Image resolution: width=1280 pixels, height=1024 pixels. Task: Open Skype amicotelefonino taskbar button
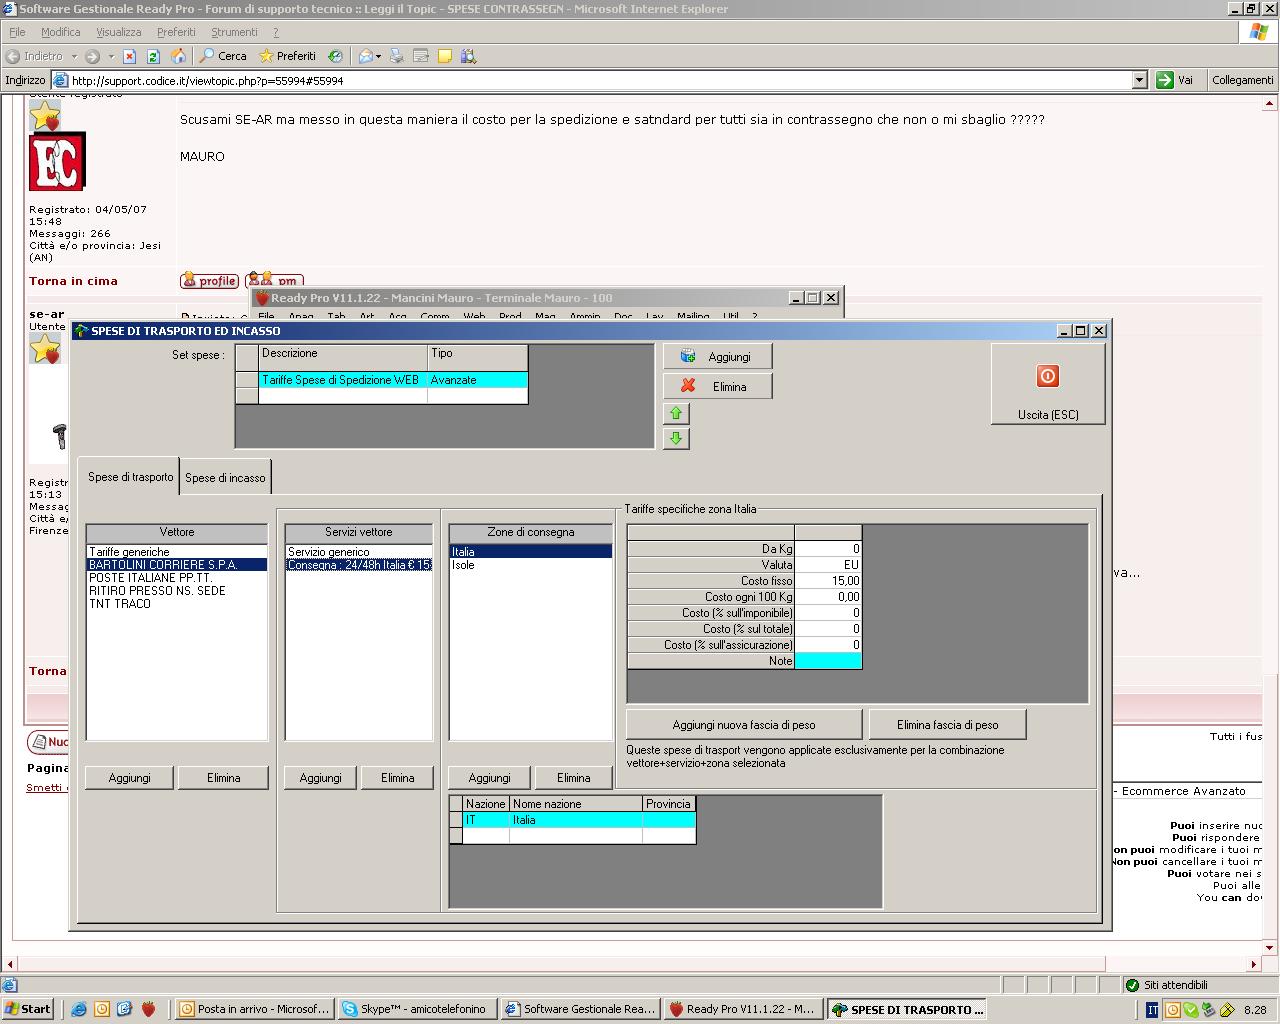pos(417,1009)
